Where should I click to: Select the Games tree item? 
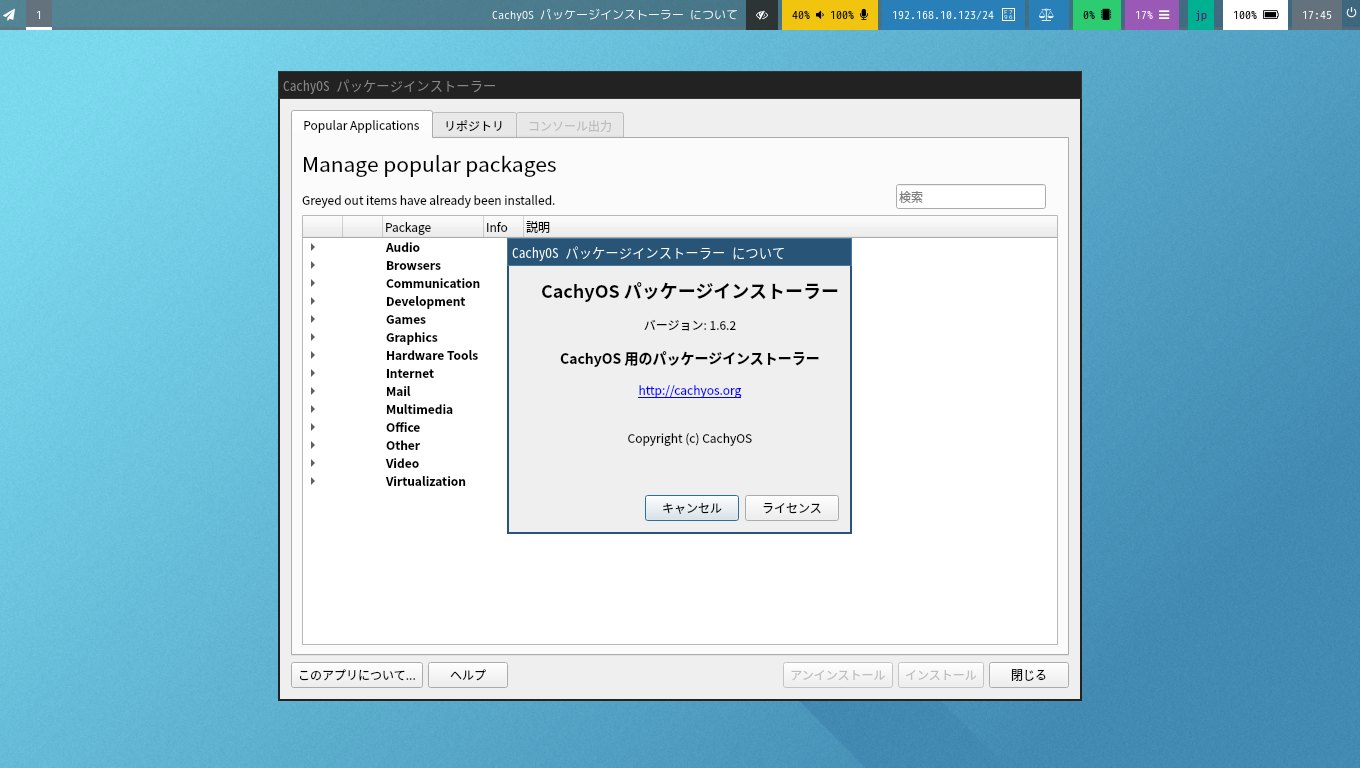click(x=406, y=319)
